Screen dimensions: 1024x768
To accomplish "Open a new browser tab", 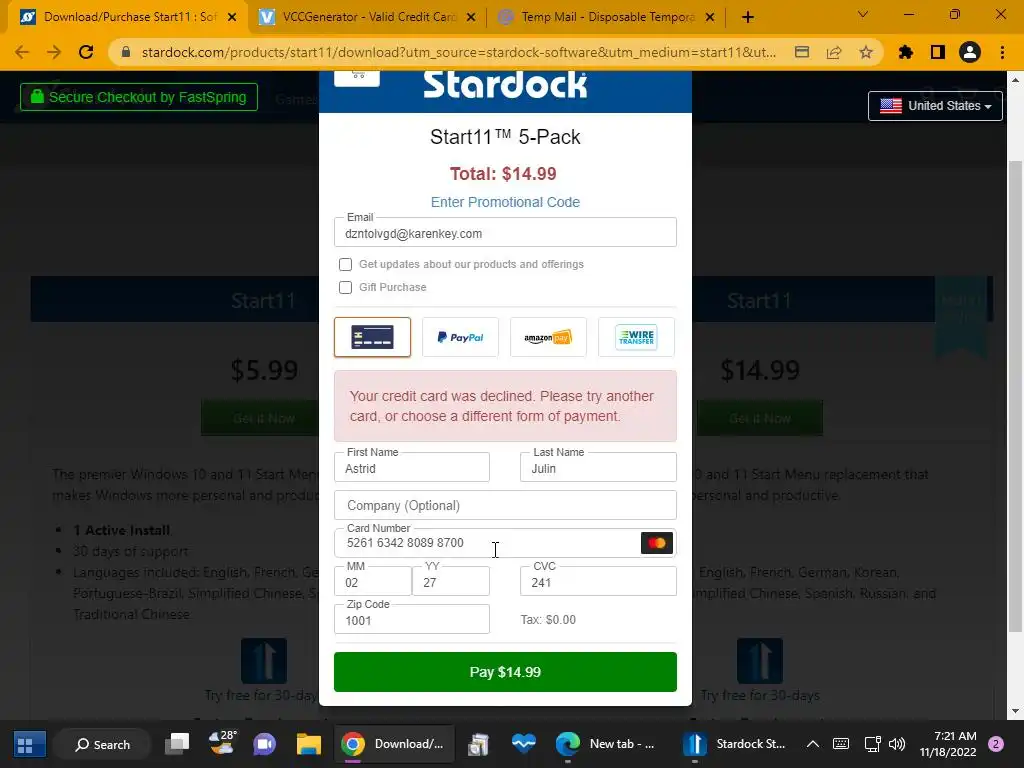I will [x=748, y=17].
